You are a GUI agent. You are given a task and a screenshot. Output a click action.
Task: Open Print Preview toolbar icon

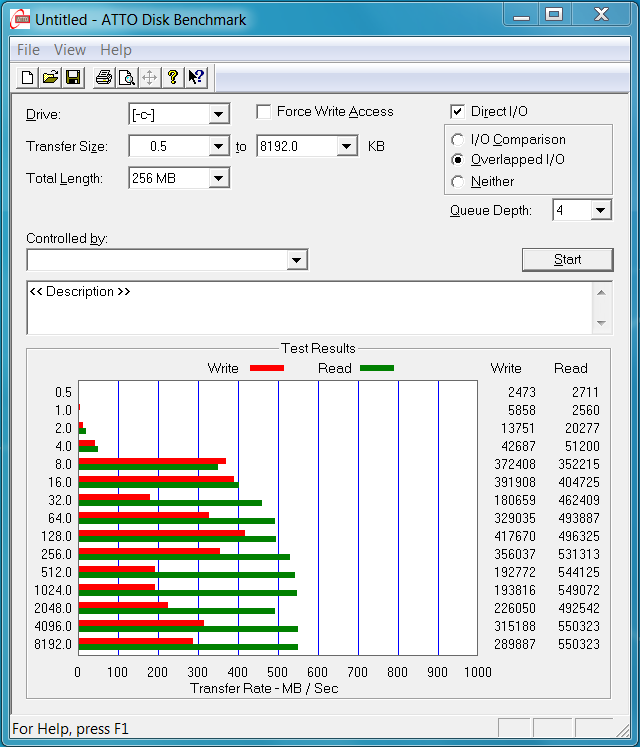coord(127,77)
